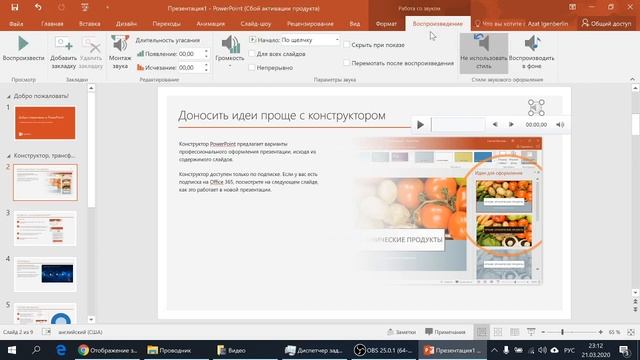Open the ribbon display options icon
The image size is (640, 360).
[572, 7]
